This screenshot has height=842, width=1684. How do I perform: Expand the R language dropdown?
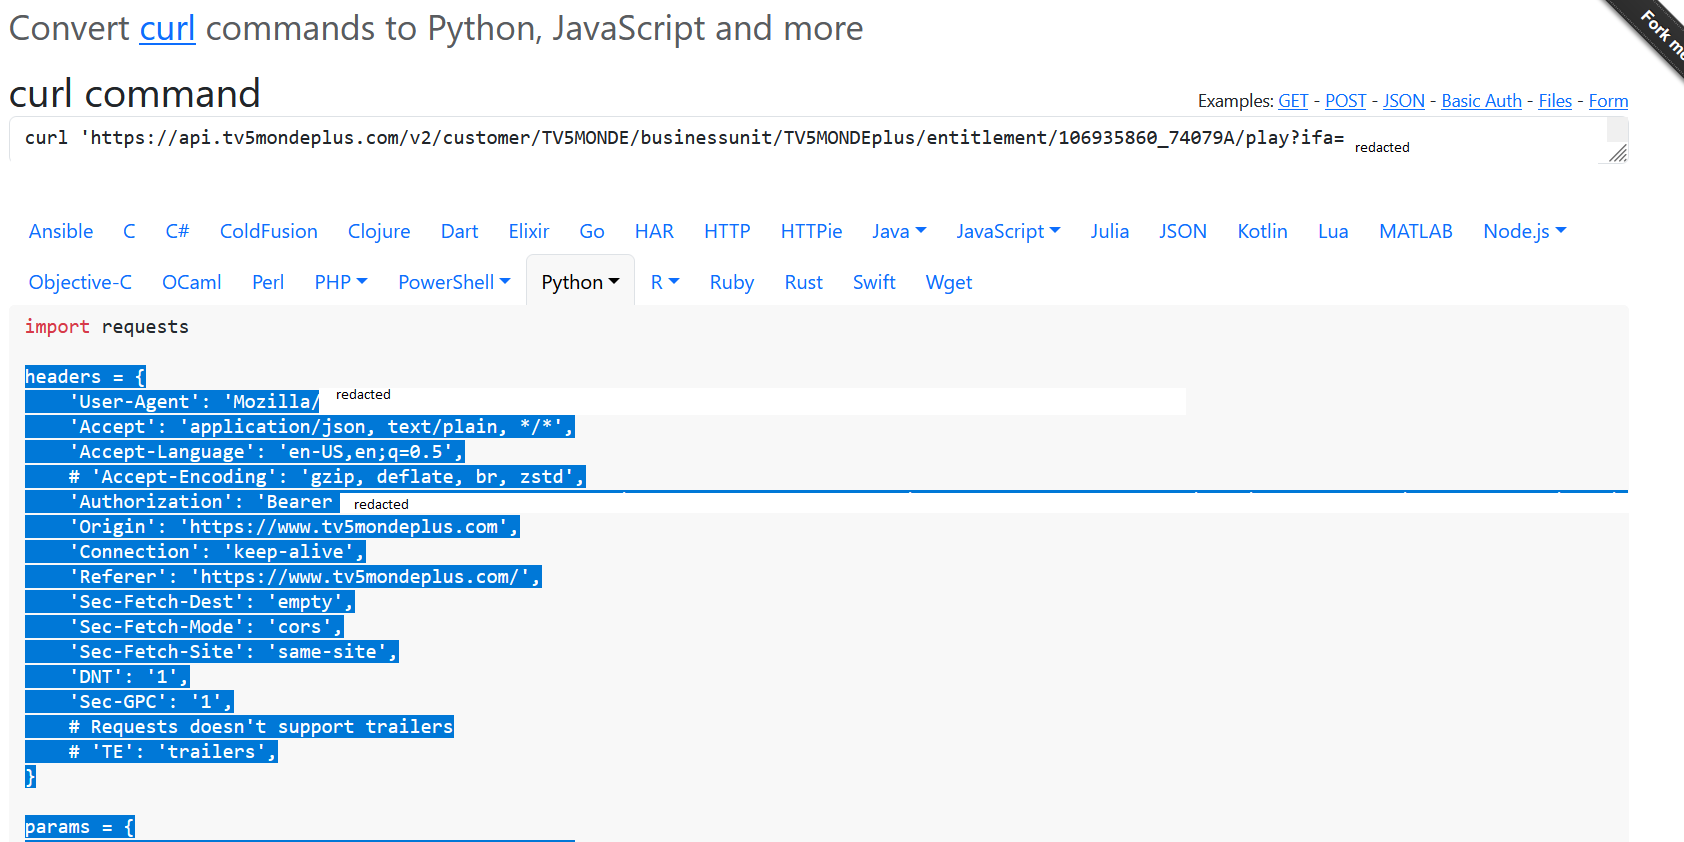665,283
